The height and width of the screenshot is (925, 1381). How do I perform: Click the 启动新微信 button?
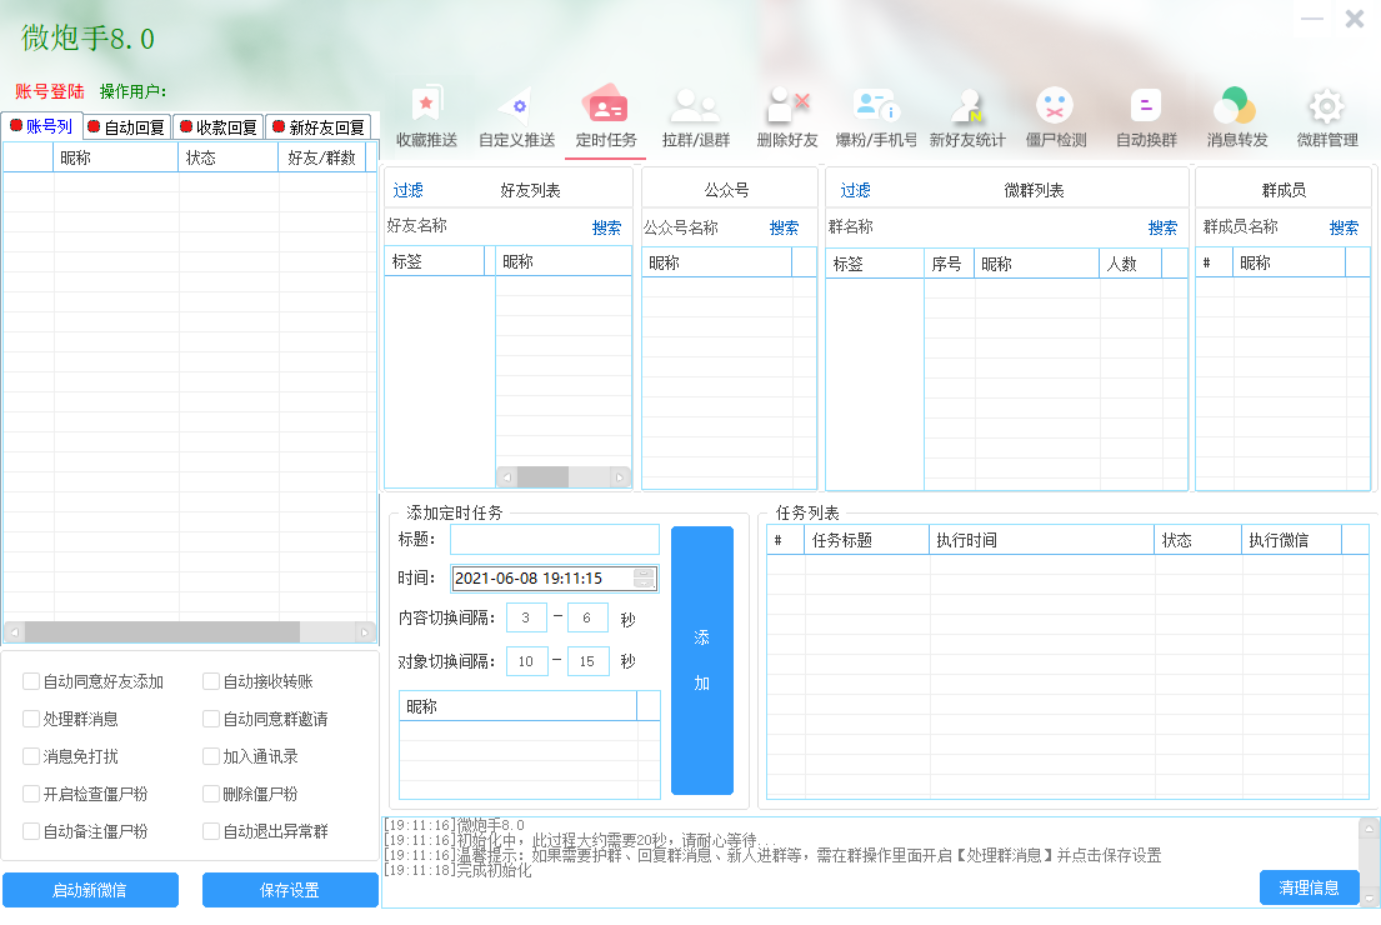pos(90,890)
